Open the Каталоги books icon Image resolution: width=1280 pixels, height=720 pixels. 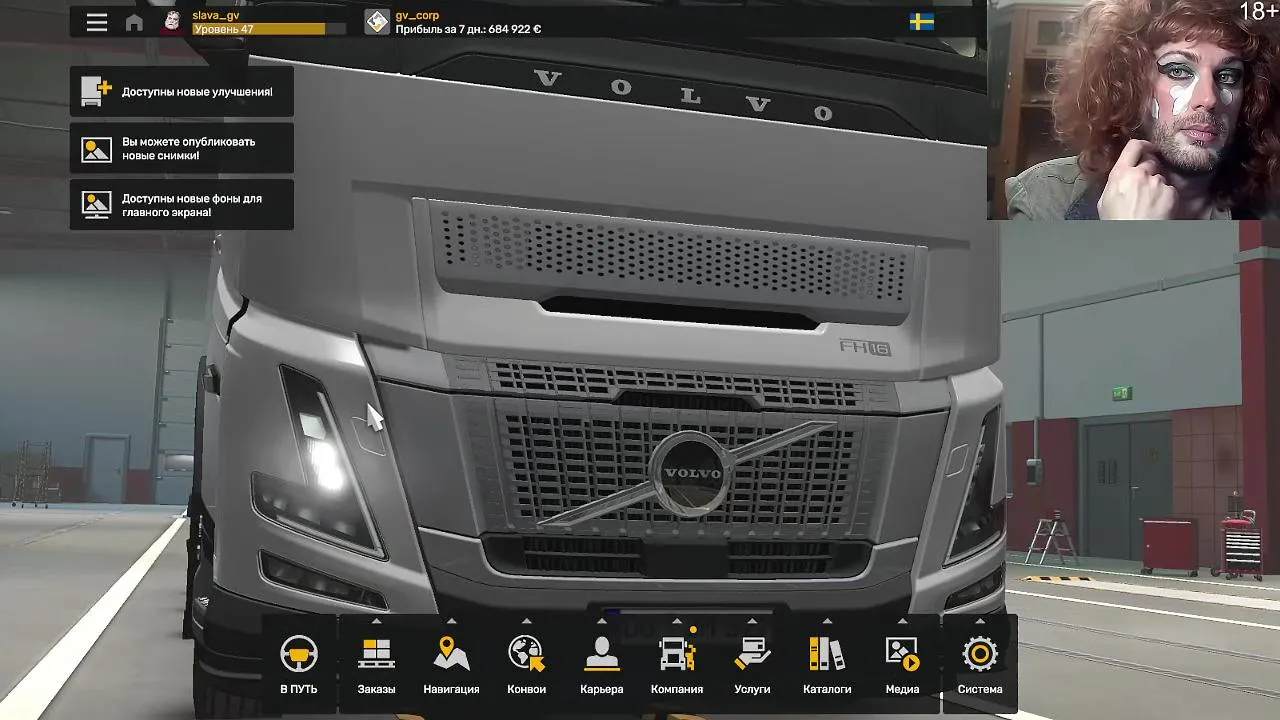pyautogui.click(x=827, y=655)
